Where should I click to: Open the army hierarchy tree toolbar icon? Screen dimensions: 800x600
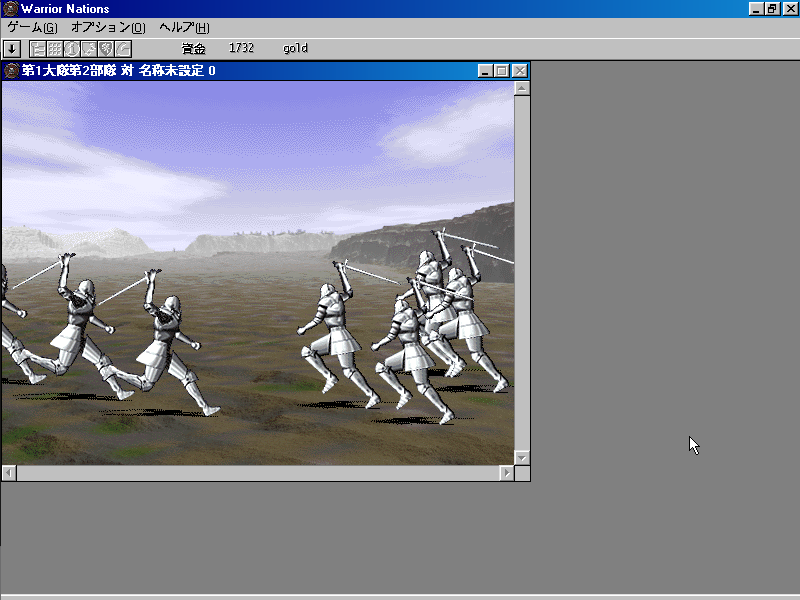pyautogui.click(x=38, y=48)
